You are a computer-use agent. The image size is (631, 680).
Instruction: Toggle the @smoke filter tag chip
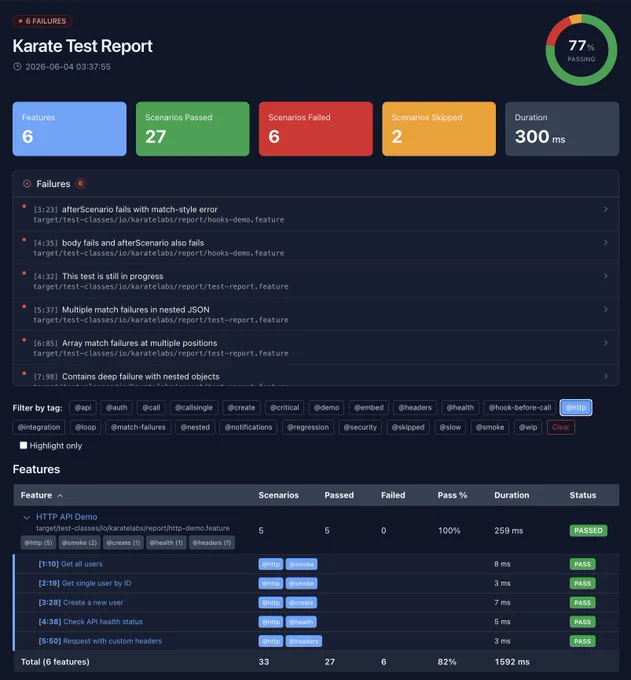tap(490, 427)
